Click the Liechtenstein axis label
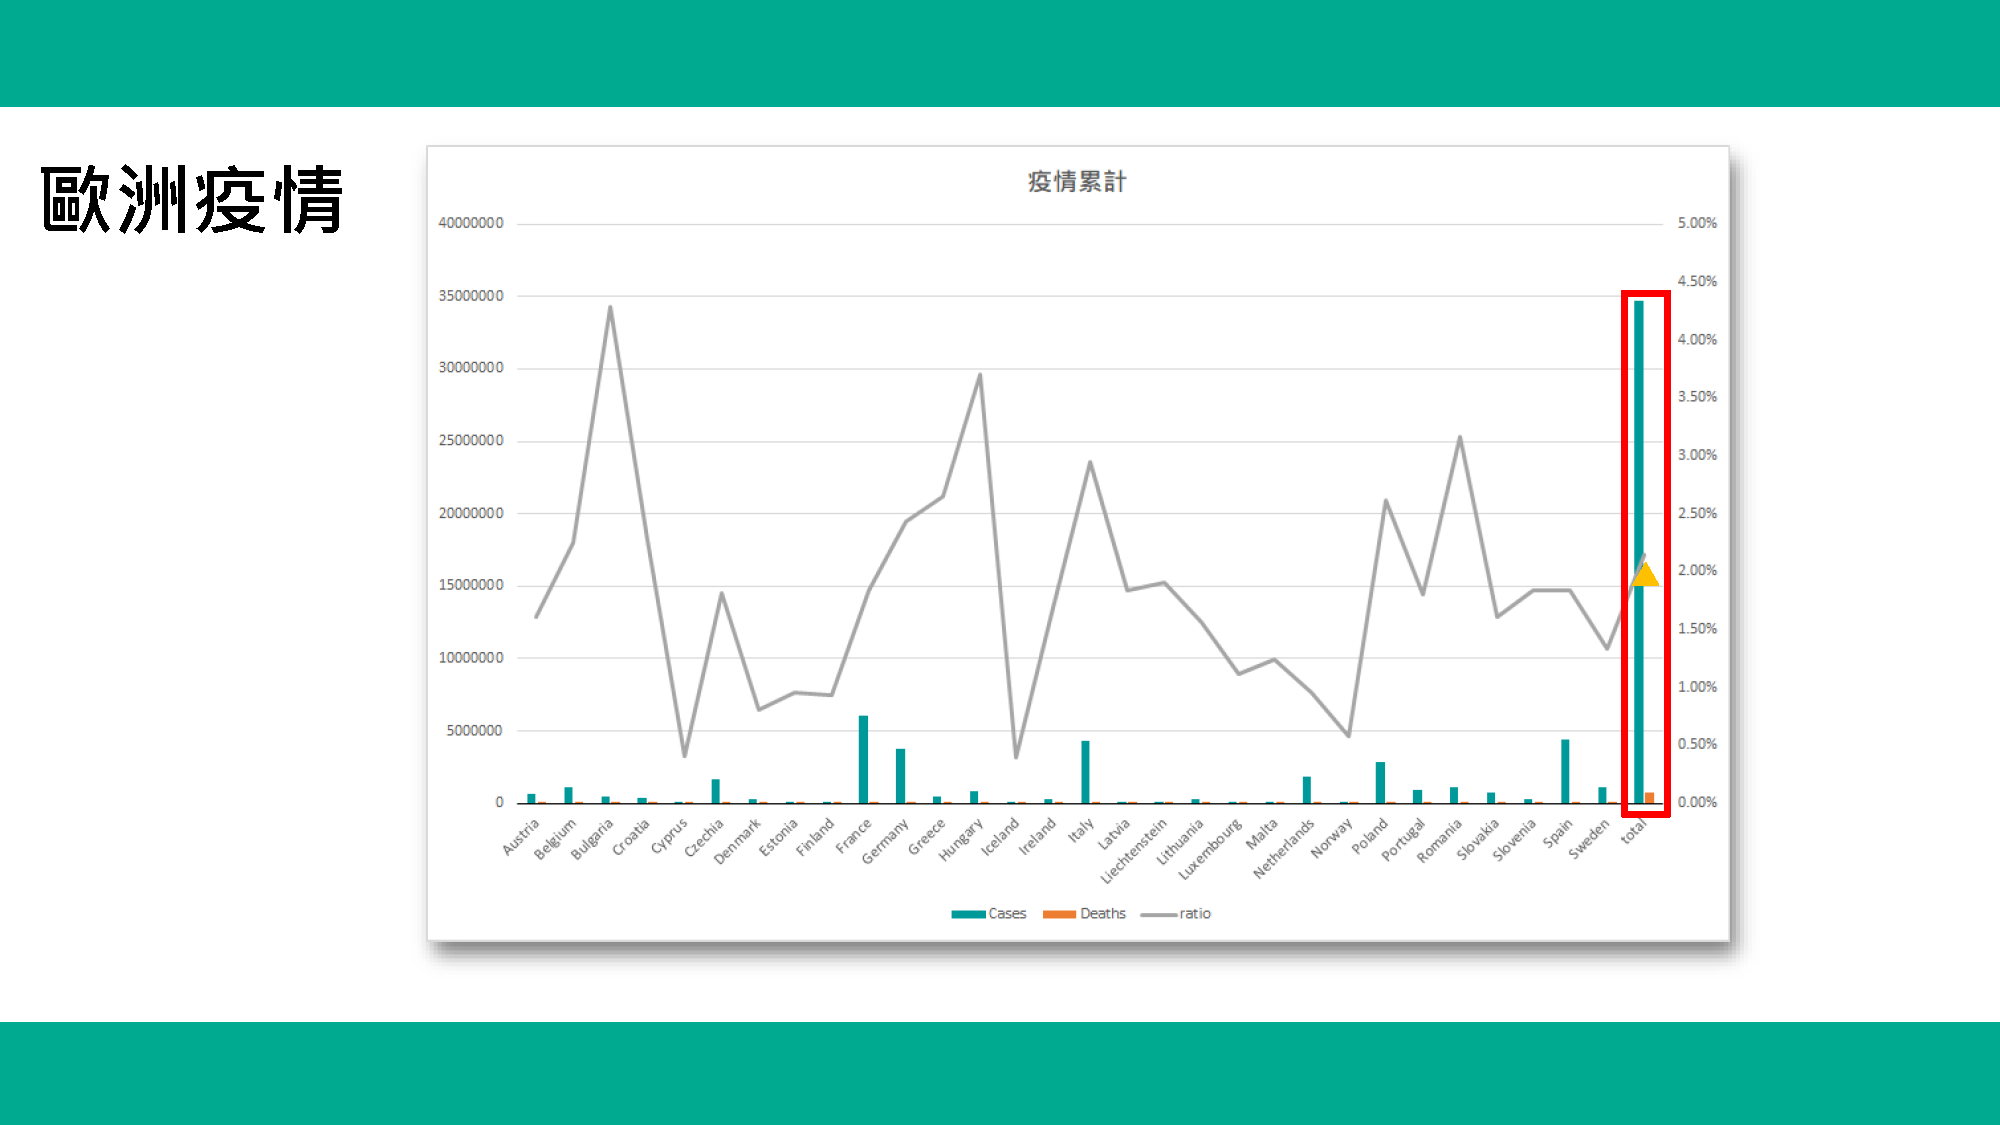 [x=1134, y=851]
